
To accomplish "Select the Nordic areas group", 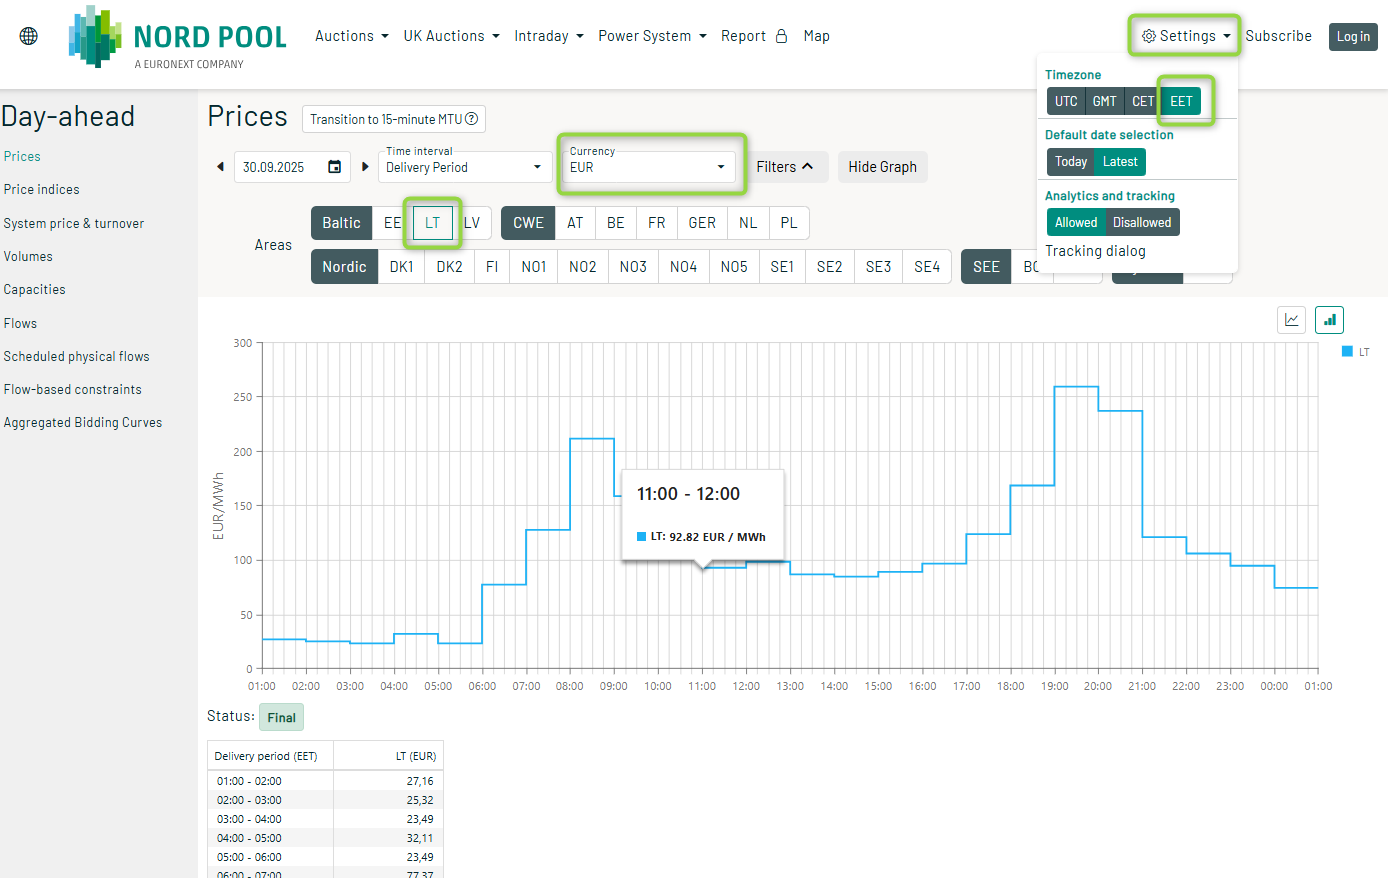I will tap(344, 267).
